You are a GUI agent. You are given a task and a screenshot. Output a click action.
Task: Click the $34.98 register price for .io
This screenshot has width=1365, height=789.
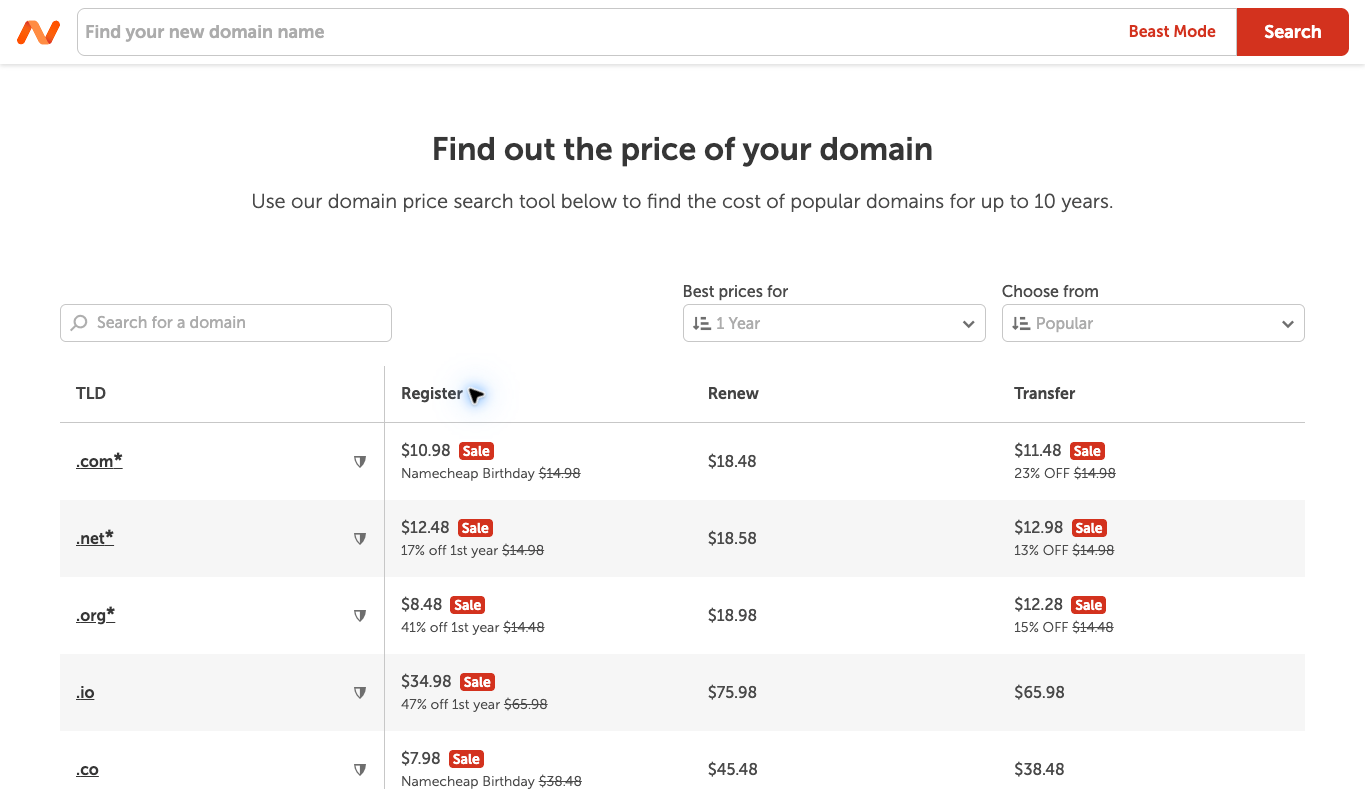[426, 681]
